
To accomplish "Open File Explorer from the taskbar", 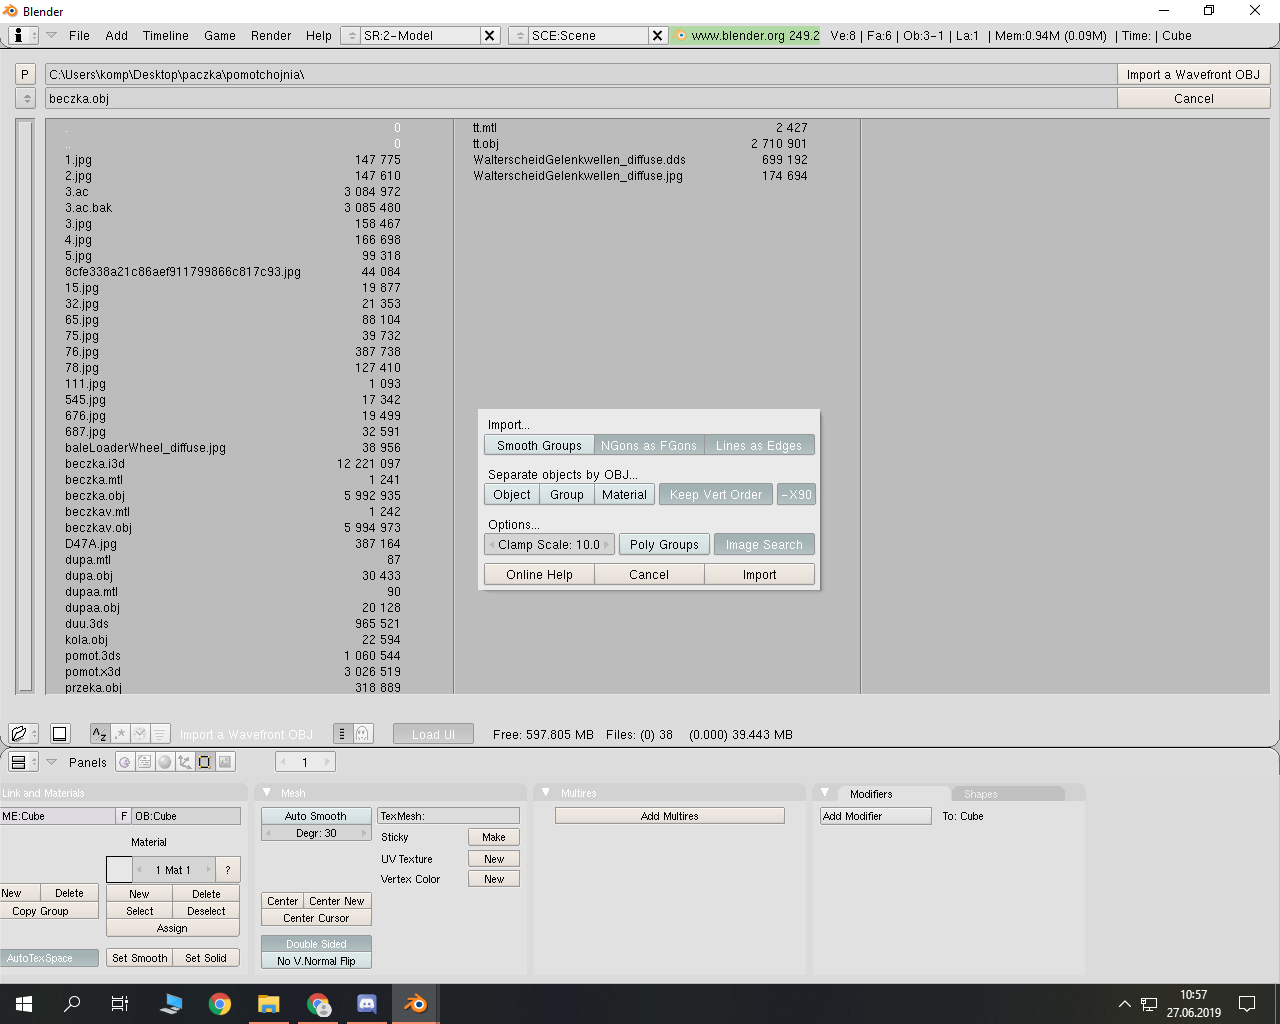I will pyautogui.click(x=269, y=1004).
